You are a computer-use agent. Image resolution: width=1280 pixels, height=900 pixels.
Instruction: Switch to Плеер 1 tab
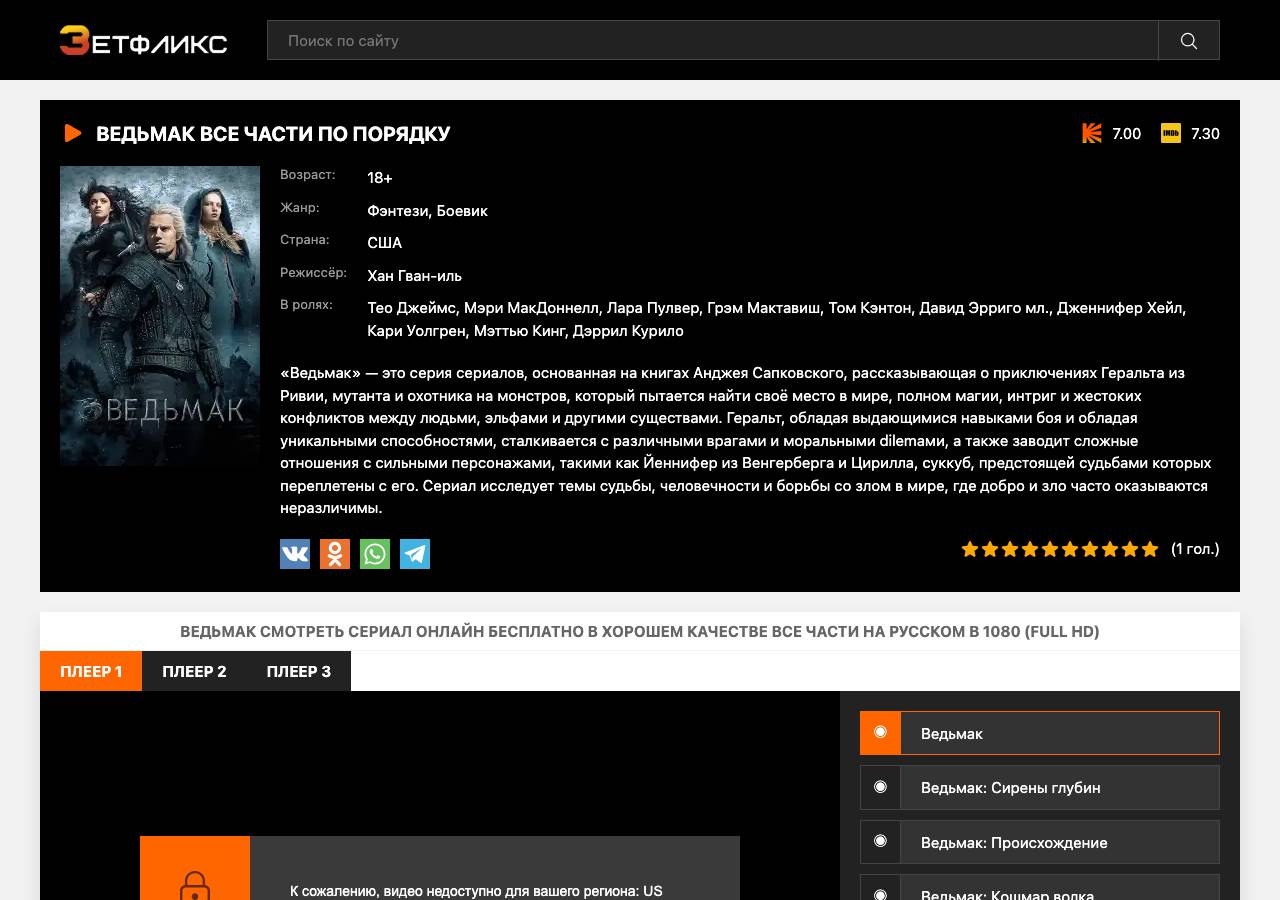[91, 671]
